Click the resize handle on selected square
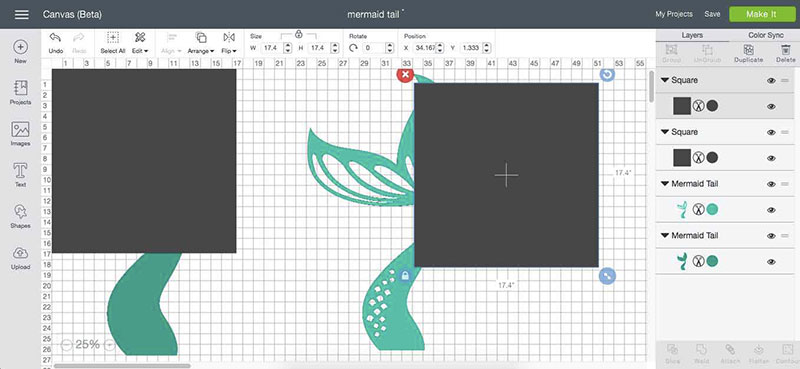The height and width of the screenshot is (369, 800). (x=607, y=276)
